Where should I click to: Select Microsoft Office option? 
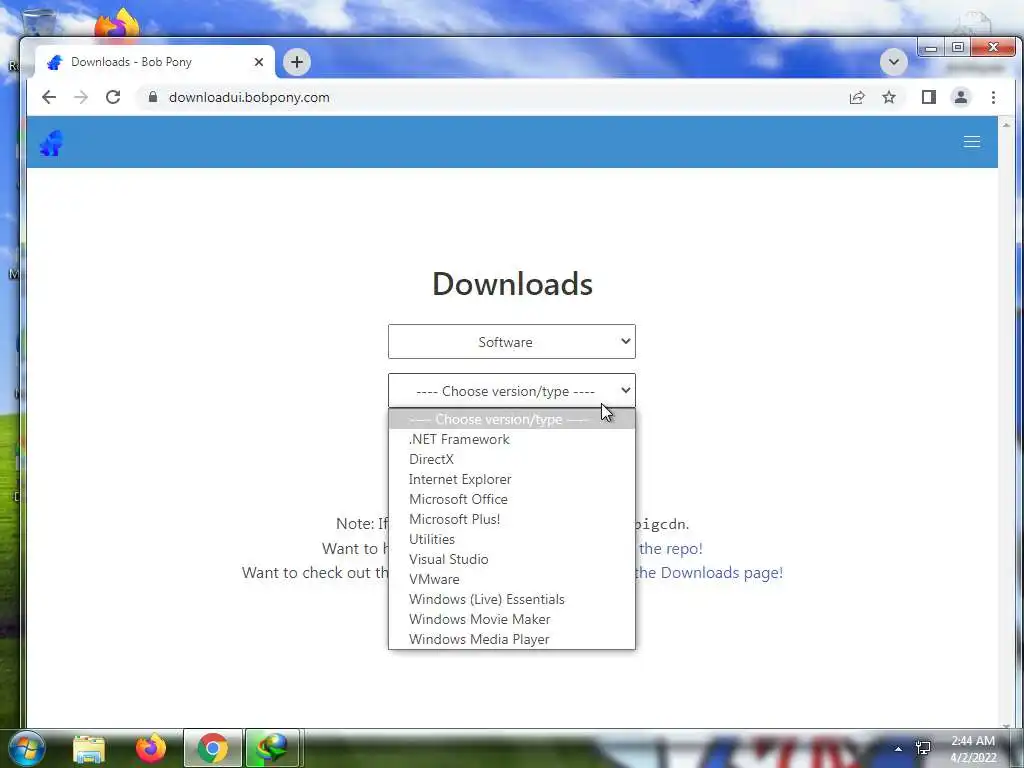511,499
